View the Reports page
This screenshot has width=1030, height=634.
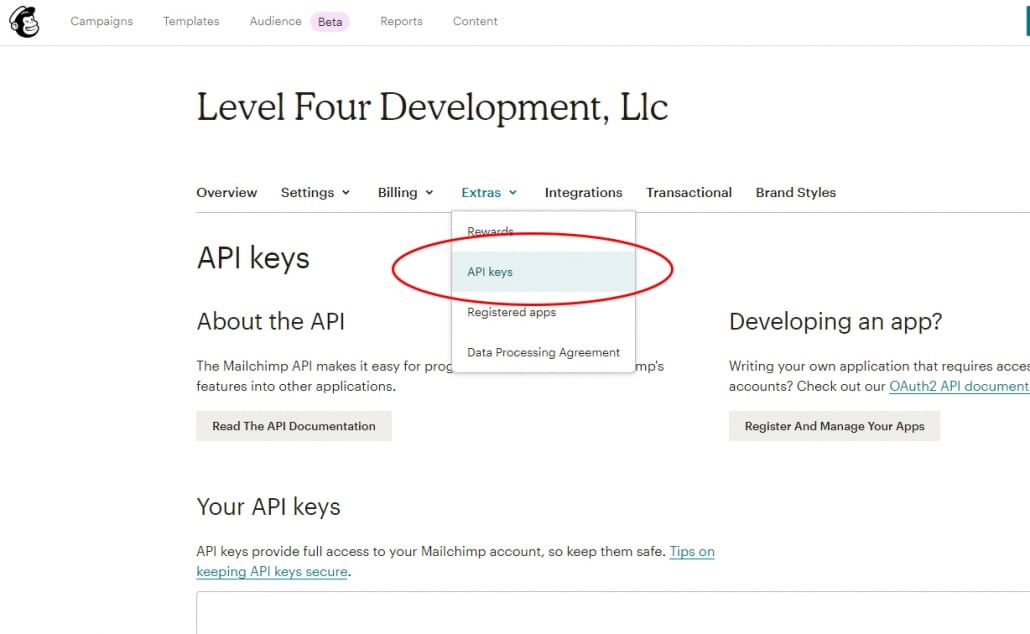point(401,21)
